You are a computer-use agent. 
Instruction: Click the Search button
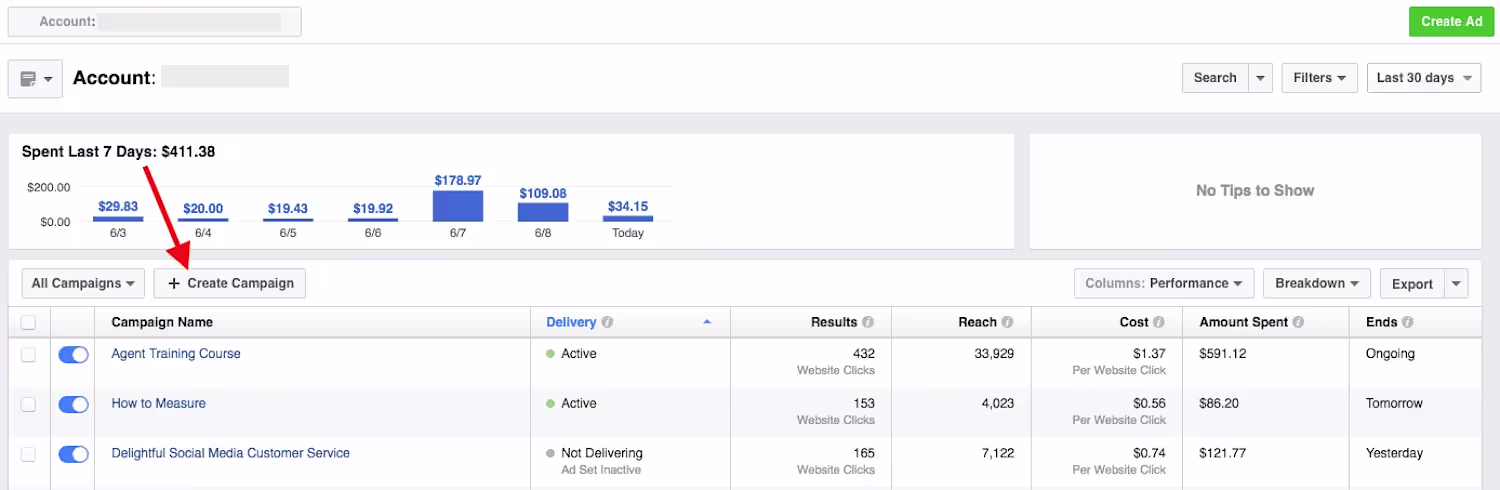click(1215, 78)
